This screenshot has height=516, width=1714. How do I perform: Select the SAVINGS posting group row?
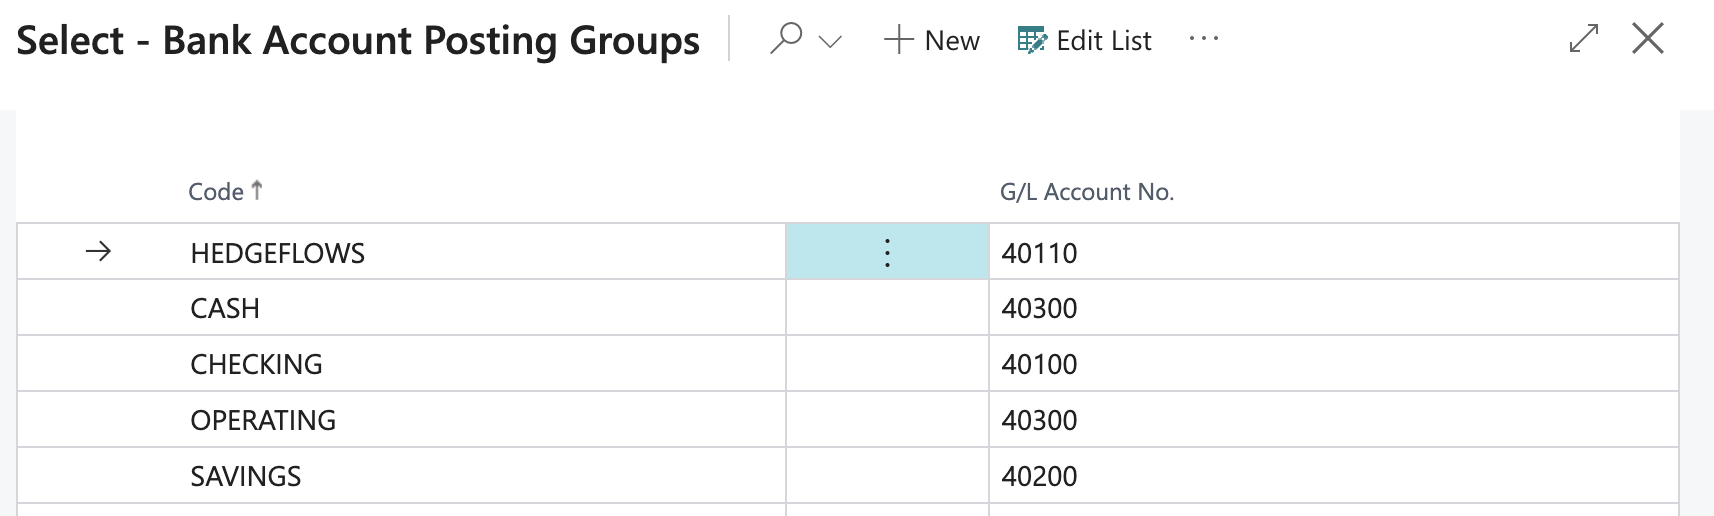[246, 477]
